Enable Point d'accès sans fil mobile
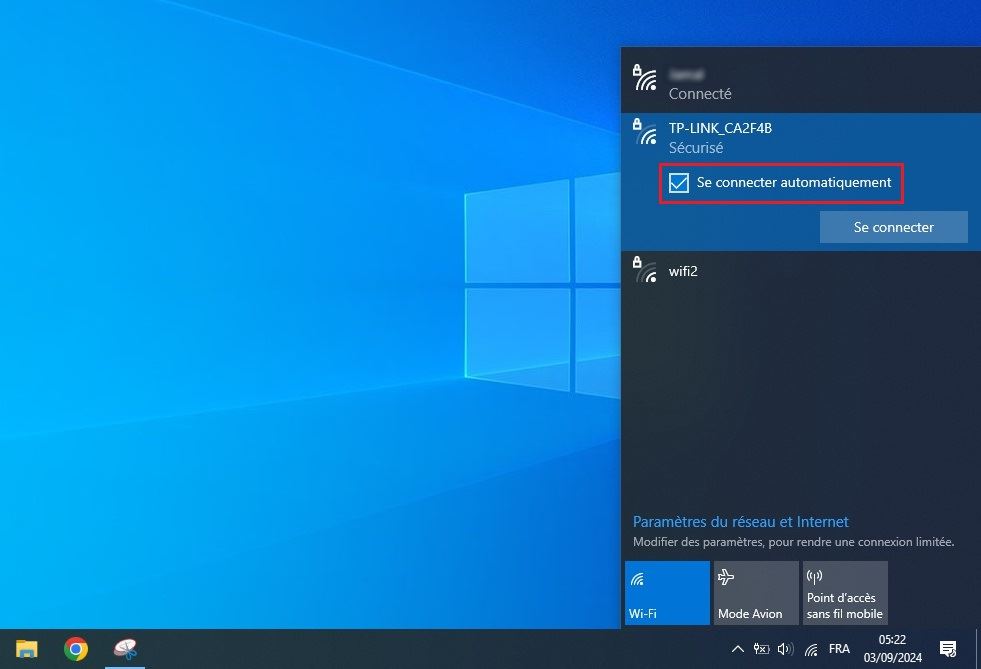The height and width of the screenshot is (669, 981). tap(845, 592)
